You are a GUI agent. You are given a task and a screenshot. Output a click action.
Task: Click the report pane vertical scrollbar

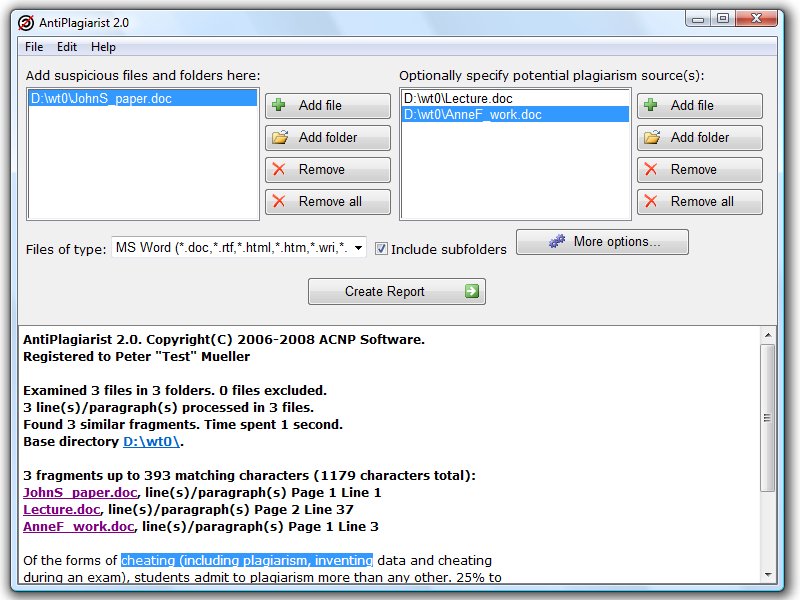pos(767,420)
